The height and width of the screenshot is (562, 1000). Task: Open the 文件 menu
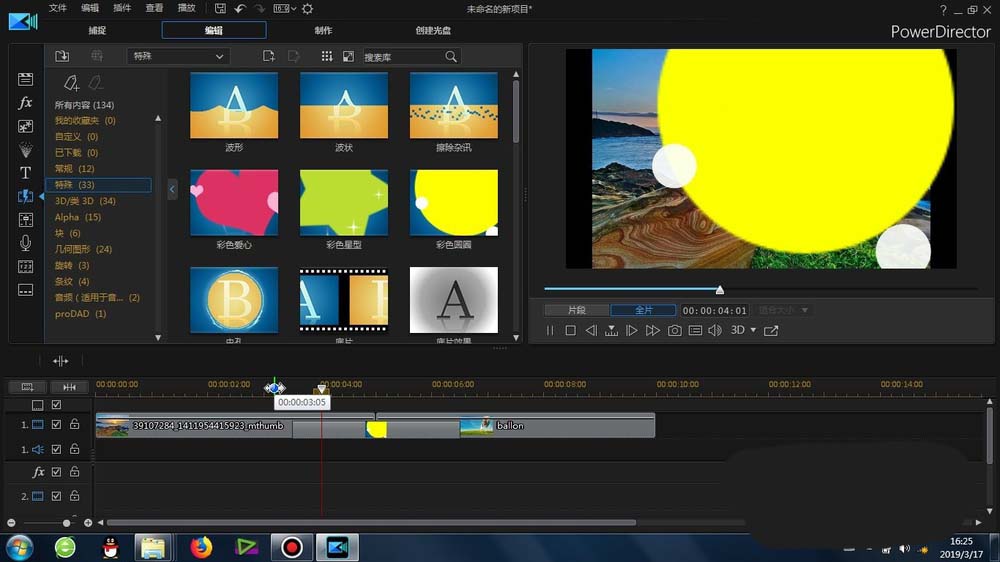[x=58, y=8]
